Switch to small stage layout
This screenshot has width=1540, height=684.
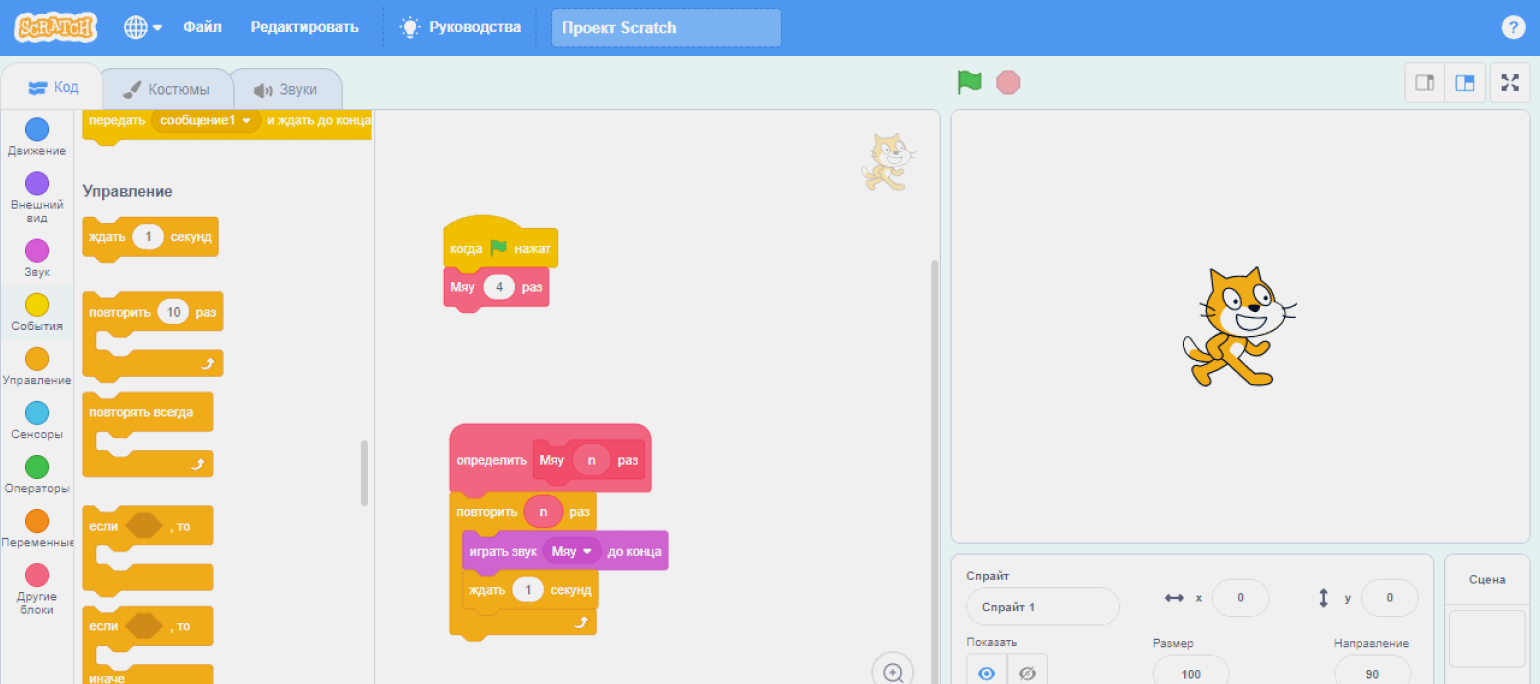(1425, 83)
